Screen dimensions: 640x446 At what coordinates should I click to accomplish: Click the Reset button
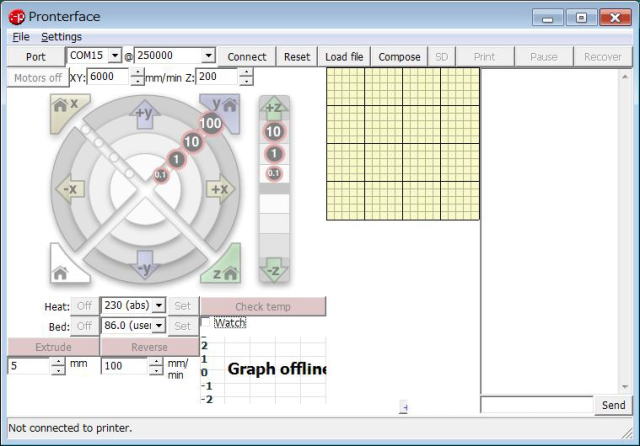pos(297,57)
